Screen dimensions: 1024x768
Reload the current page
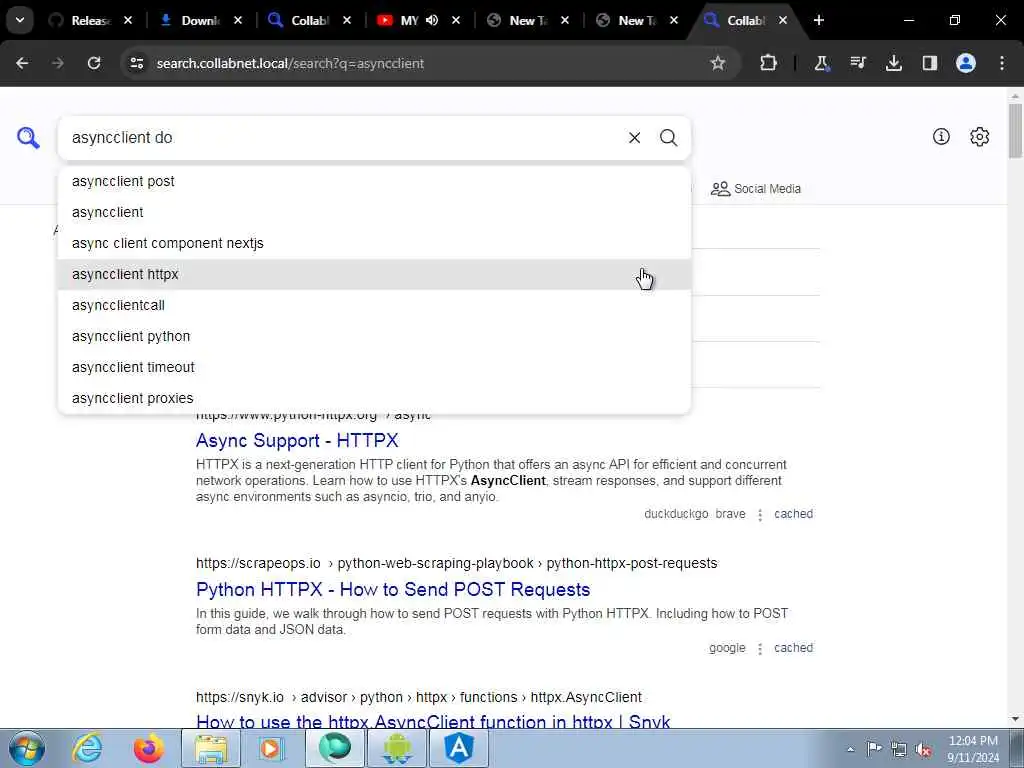pos(94,63)
